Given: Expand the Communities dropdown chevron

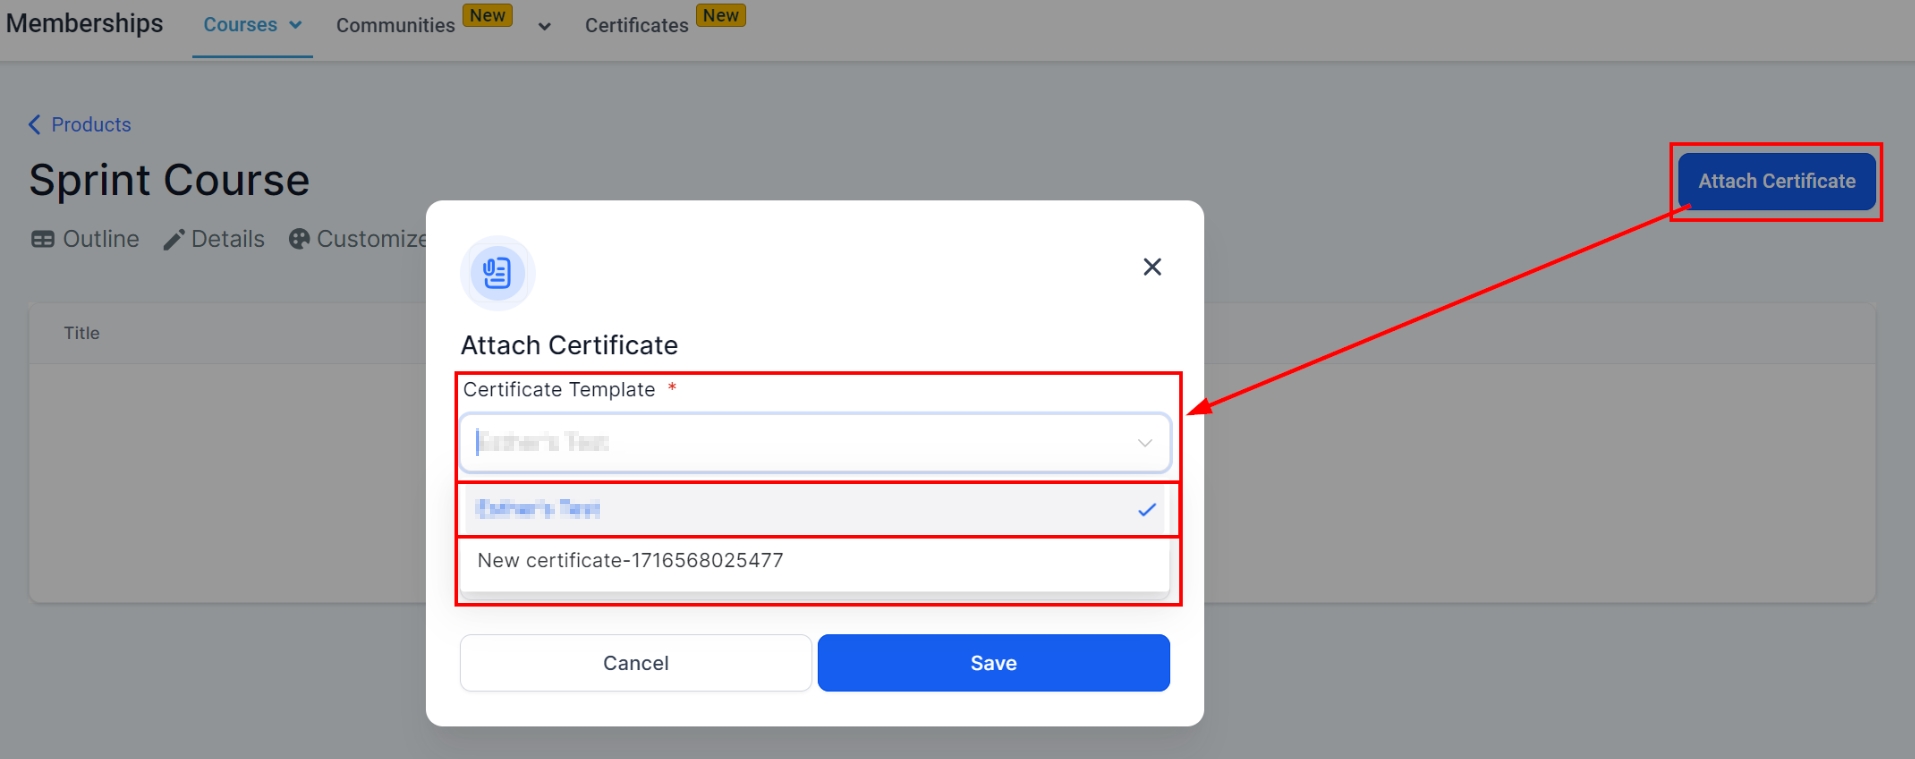Looking at the screenshot, I should [x=544, y=27].
